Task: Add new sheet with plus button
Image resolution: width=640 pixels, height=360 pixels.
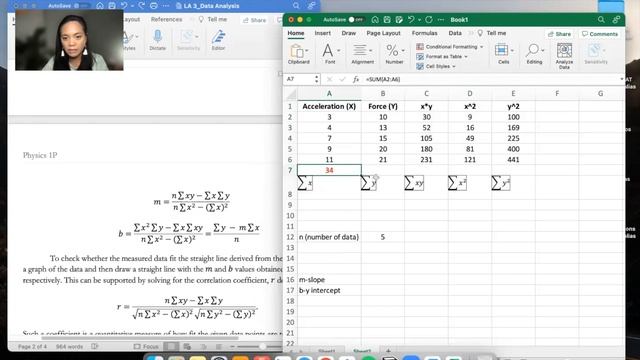Action: point(388,351)
